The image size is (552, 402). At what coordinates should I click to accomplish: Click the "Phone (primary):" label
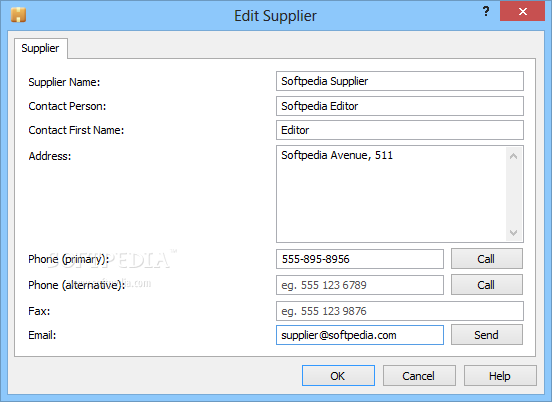tap(68, 259)
